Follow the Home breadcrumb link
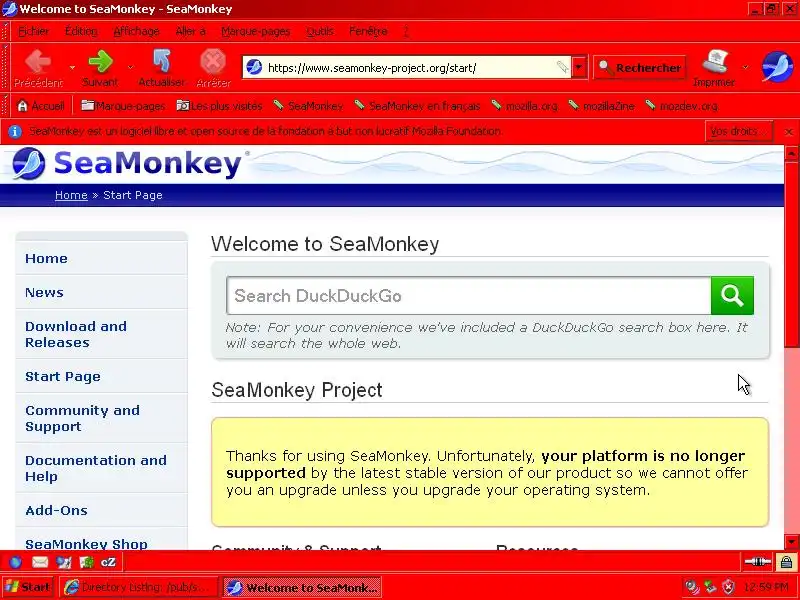 (71, 195)
